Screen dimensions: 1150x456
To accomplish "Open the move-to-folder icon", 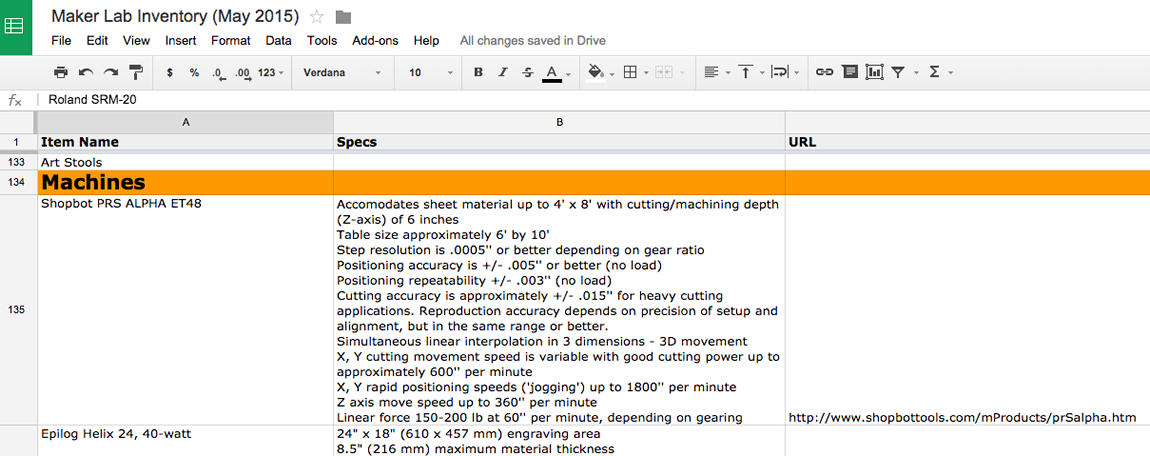I will coord(343,16).
